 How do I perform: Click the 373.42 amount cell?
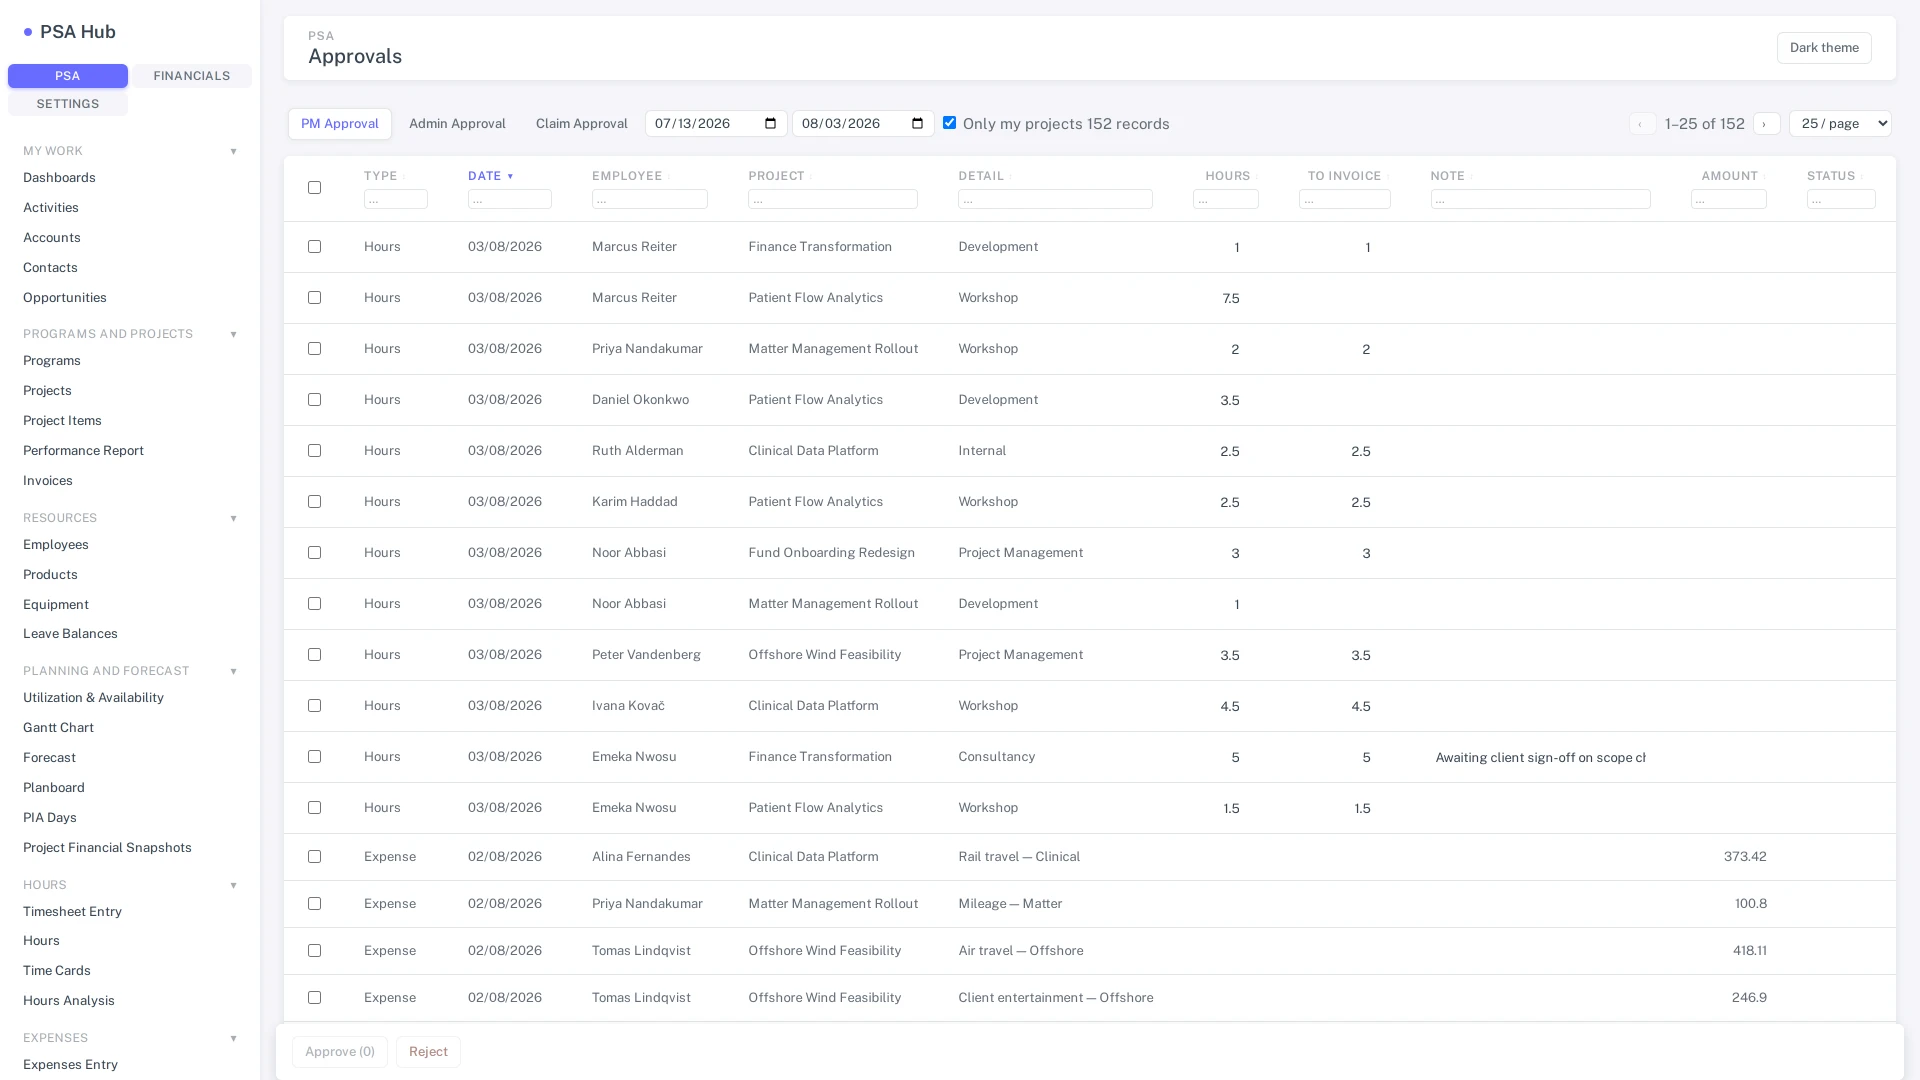click(1745, 857)
